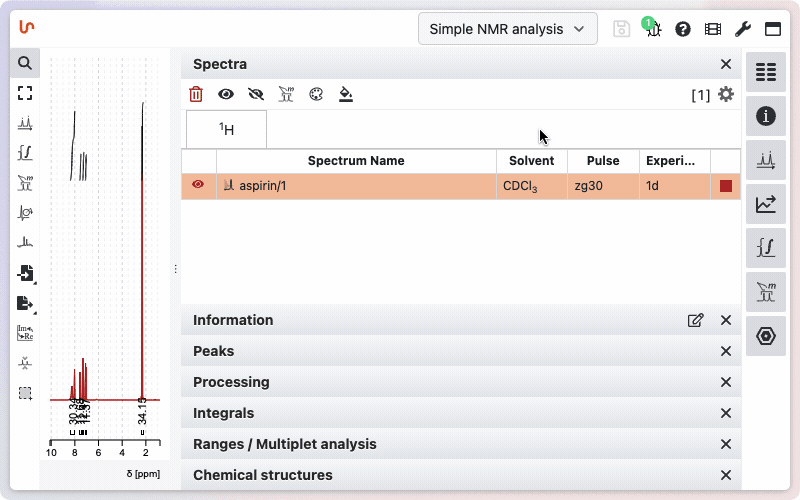The width and height of the screenshot is (800, 500).
Task: Click the red color swatch for aspirin/1
Action: (726, 186)
